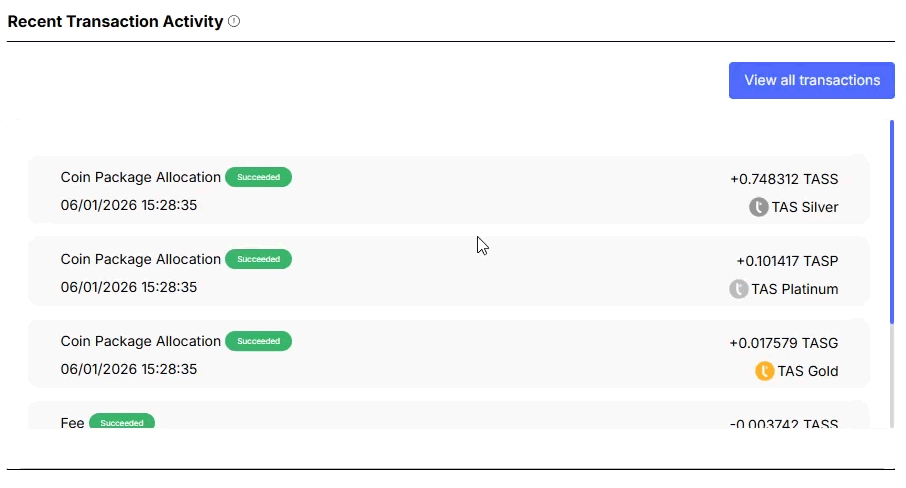Open the +0.748312 TASS transaction row

pos(448,190)
